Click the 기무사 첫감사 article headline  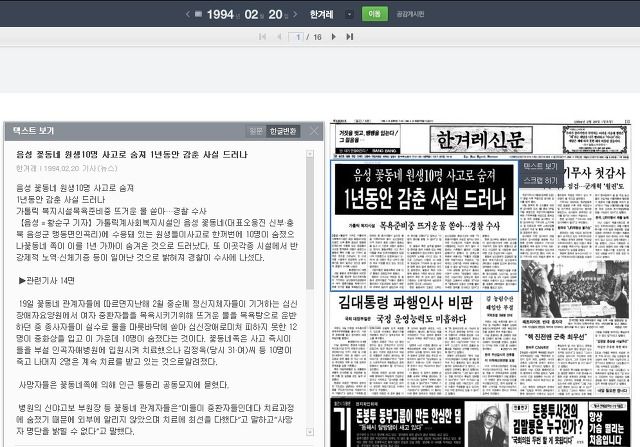[594, 173]
